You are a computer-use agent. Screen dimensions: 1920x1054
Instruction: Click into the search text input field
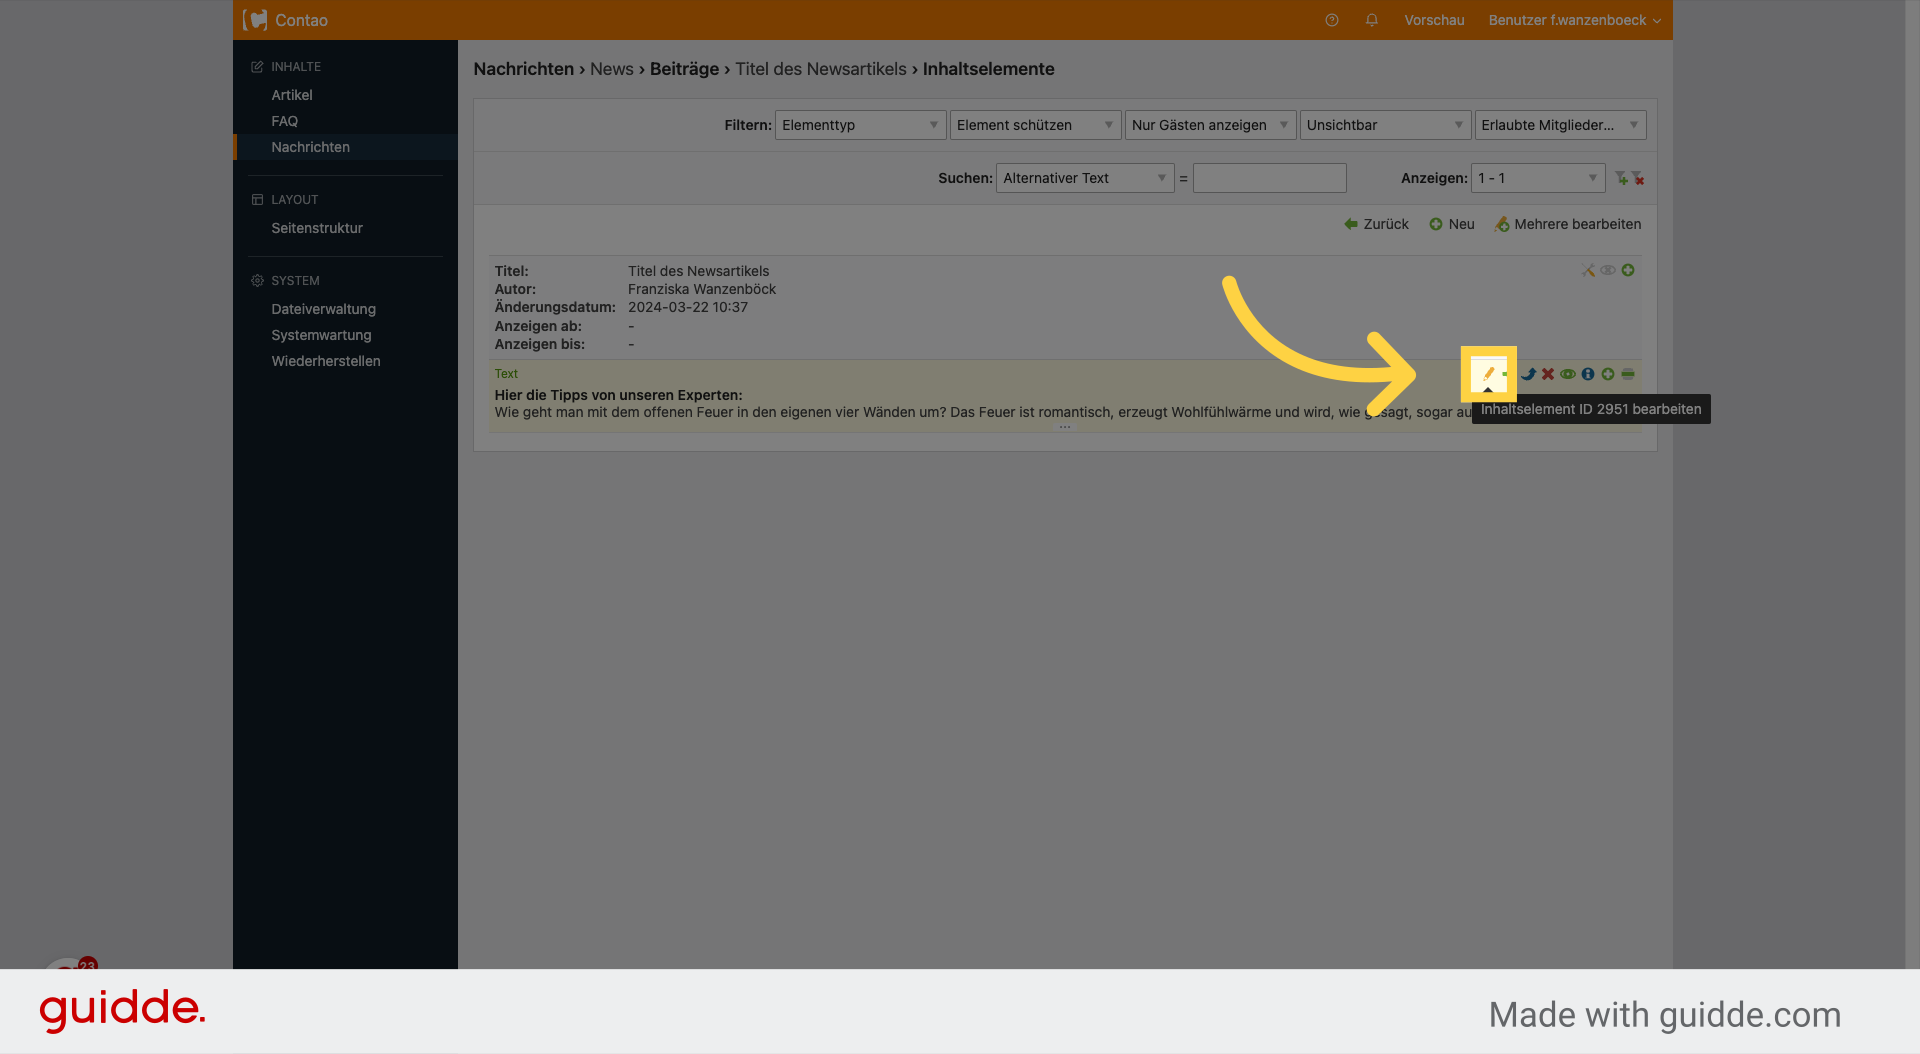pyautogui.click(x=1270, y=178)
